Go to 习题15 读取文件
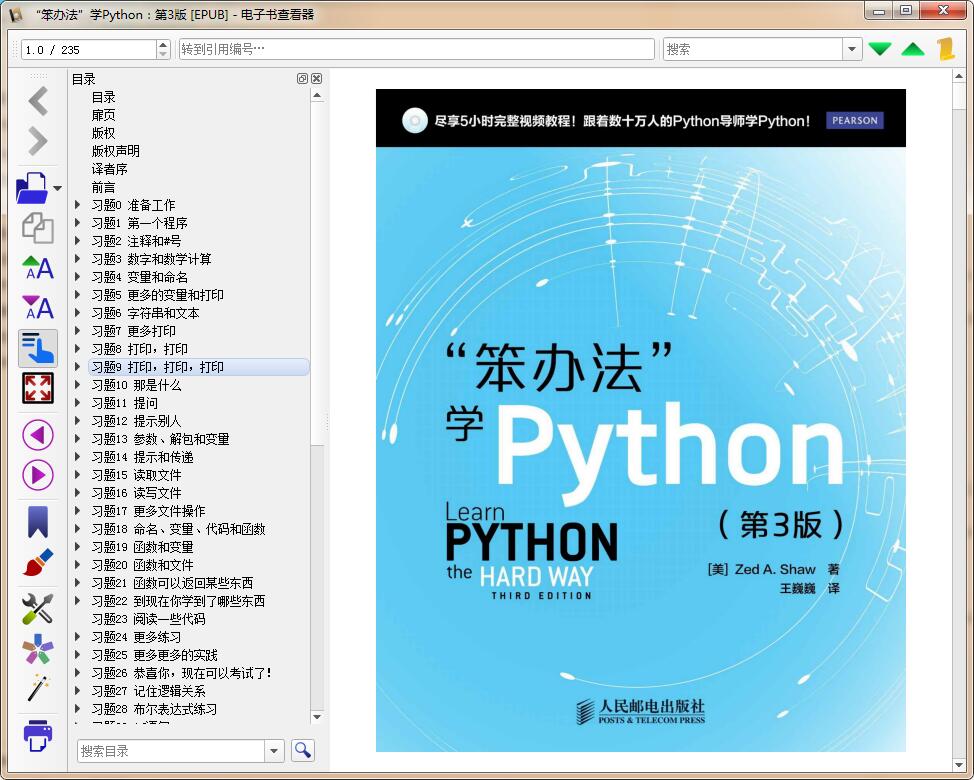The image size is (974, 780). (136, 474)
